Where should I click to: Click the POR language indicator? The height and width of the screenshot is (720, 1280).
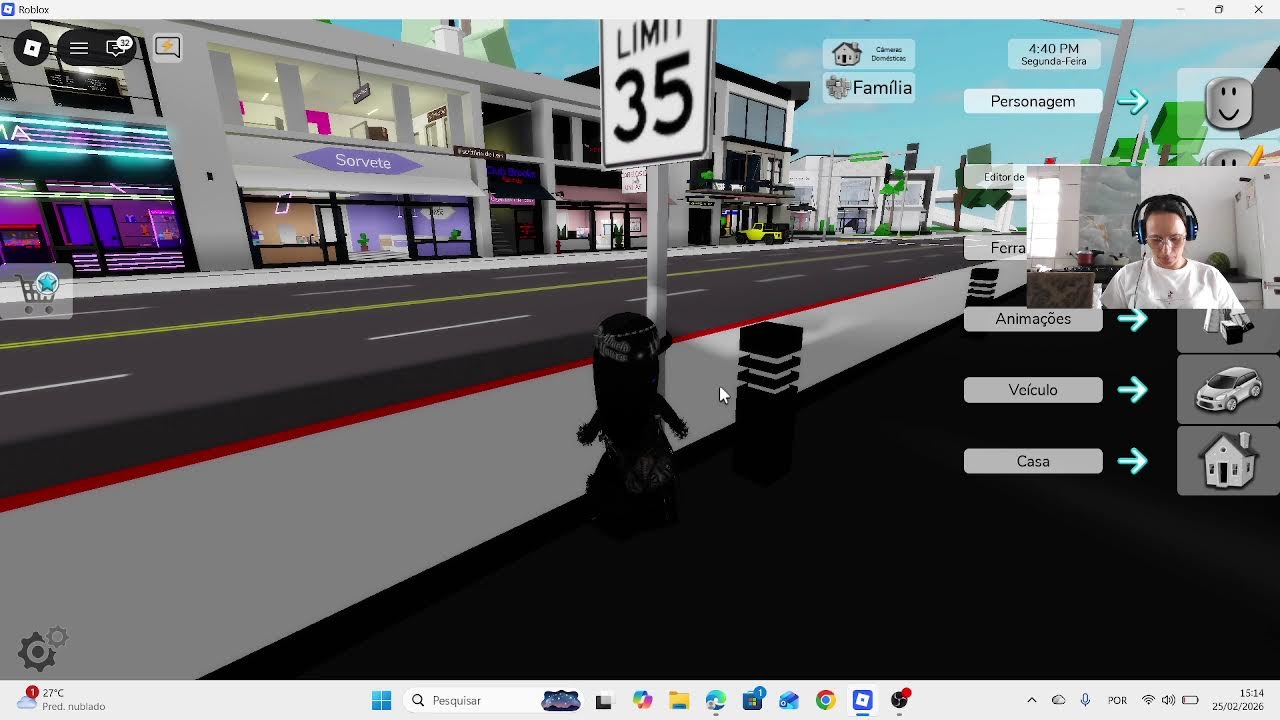coord(1117,700)
